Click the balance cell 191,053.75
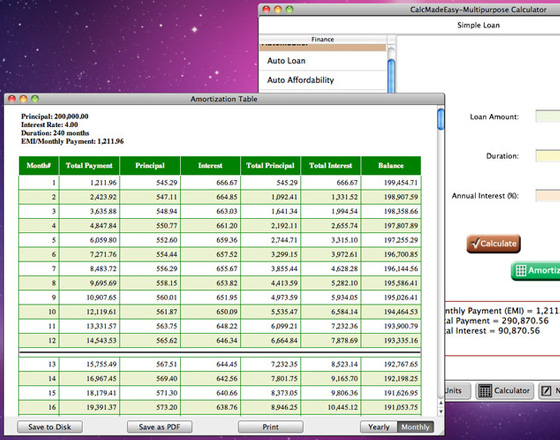 pos(391,407)
